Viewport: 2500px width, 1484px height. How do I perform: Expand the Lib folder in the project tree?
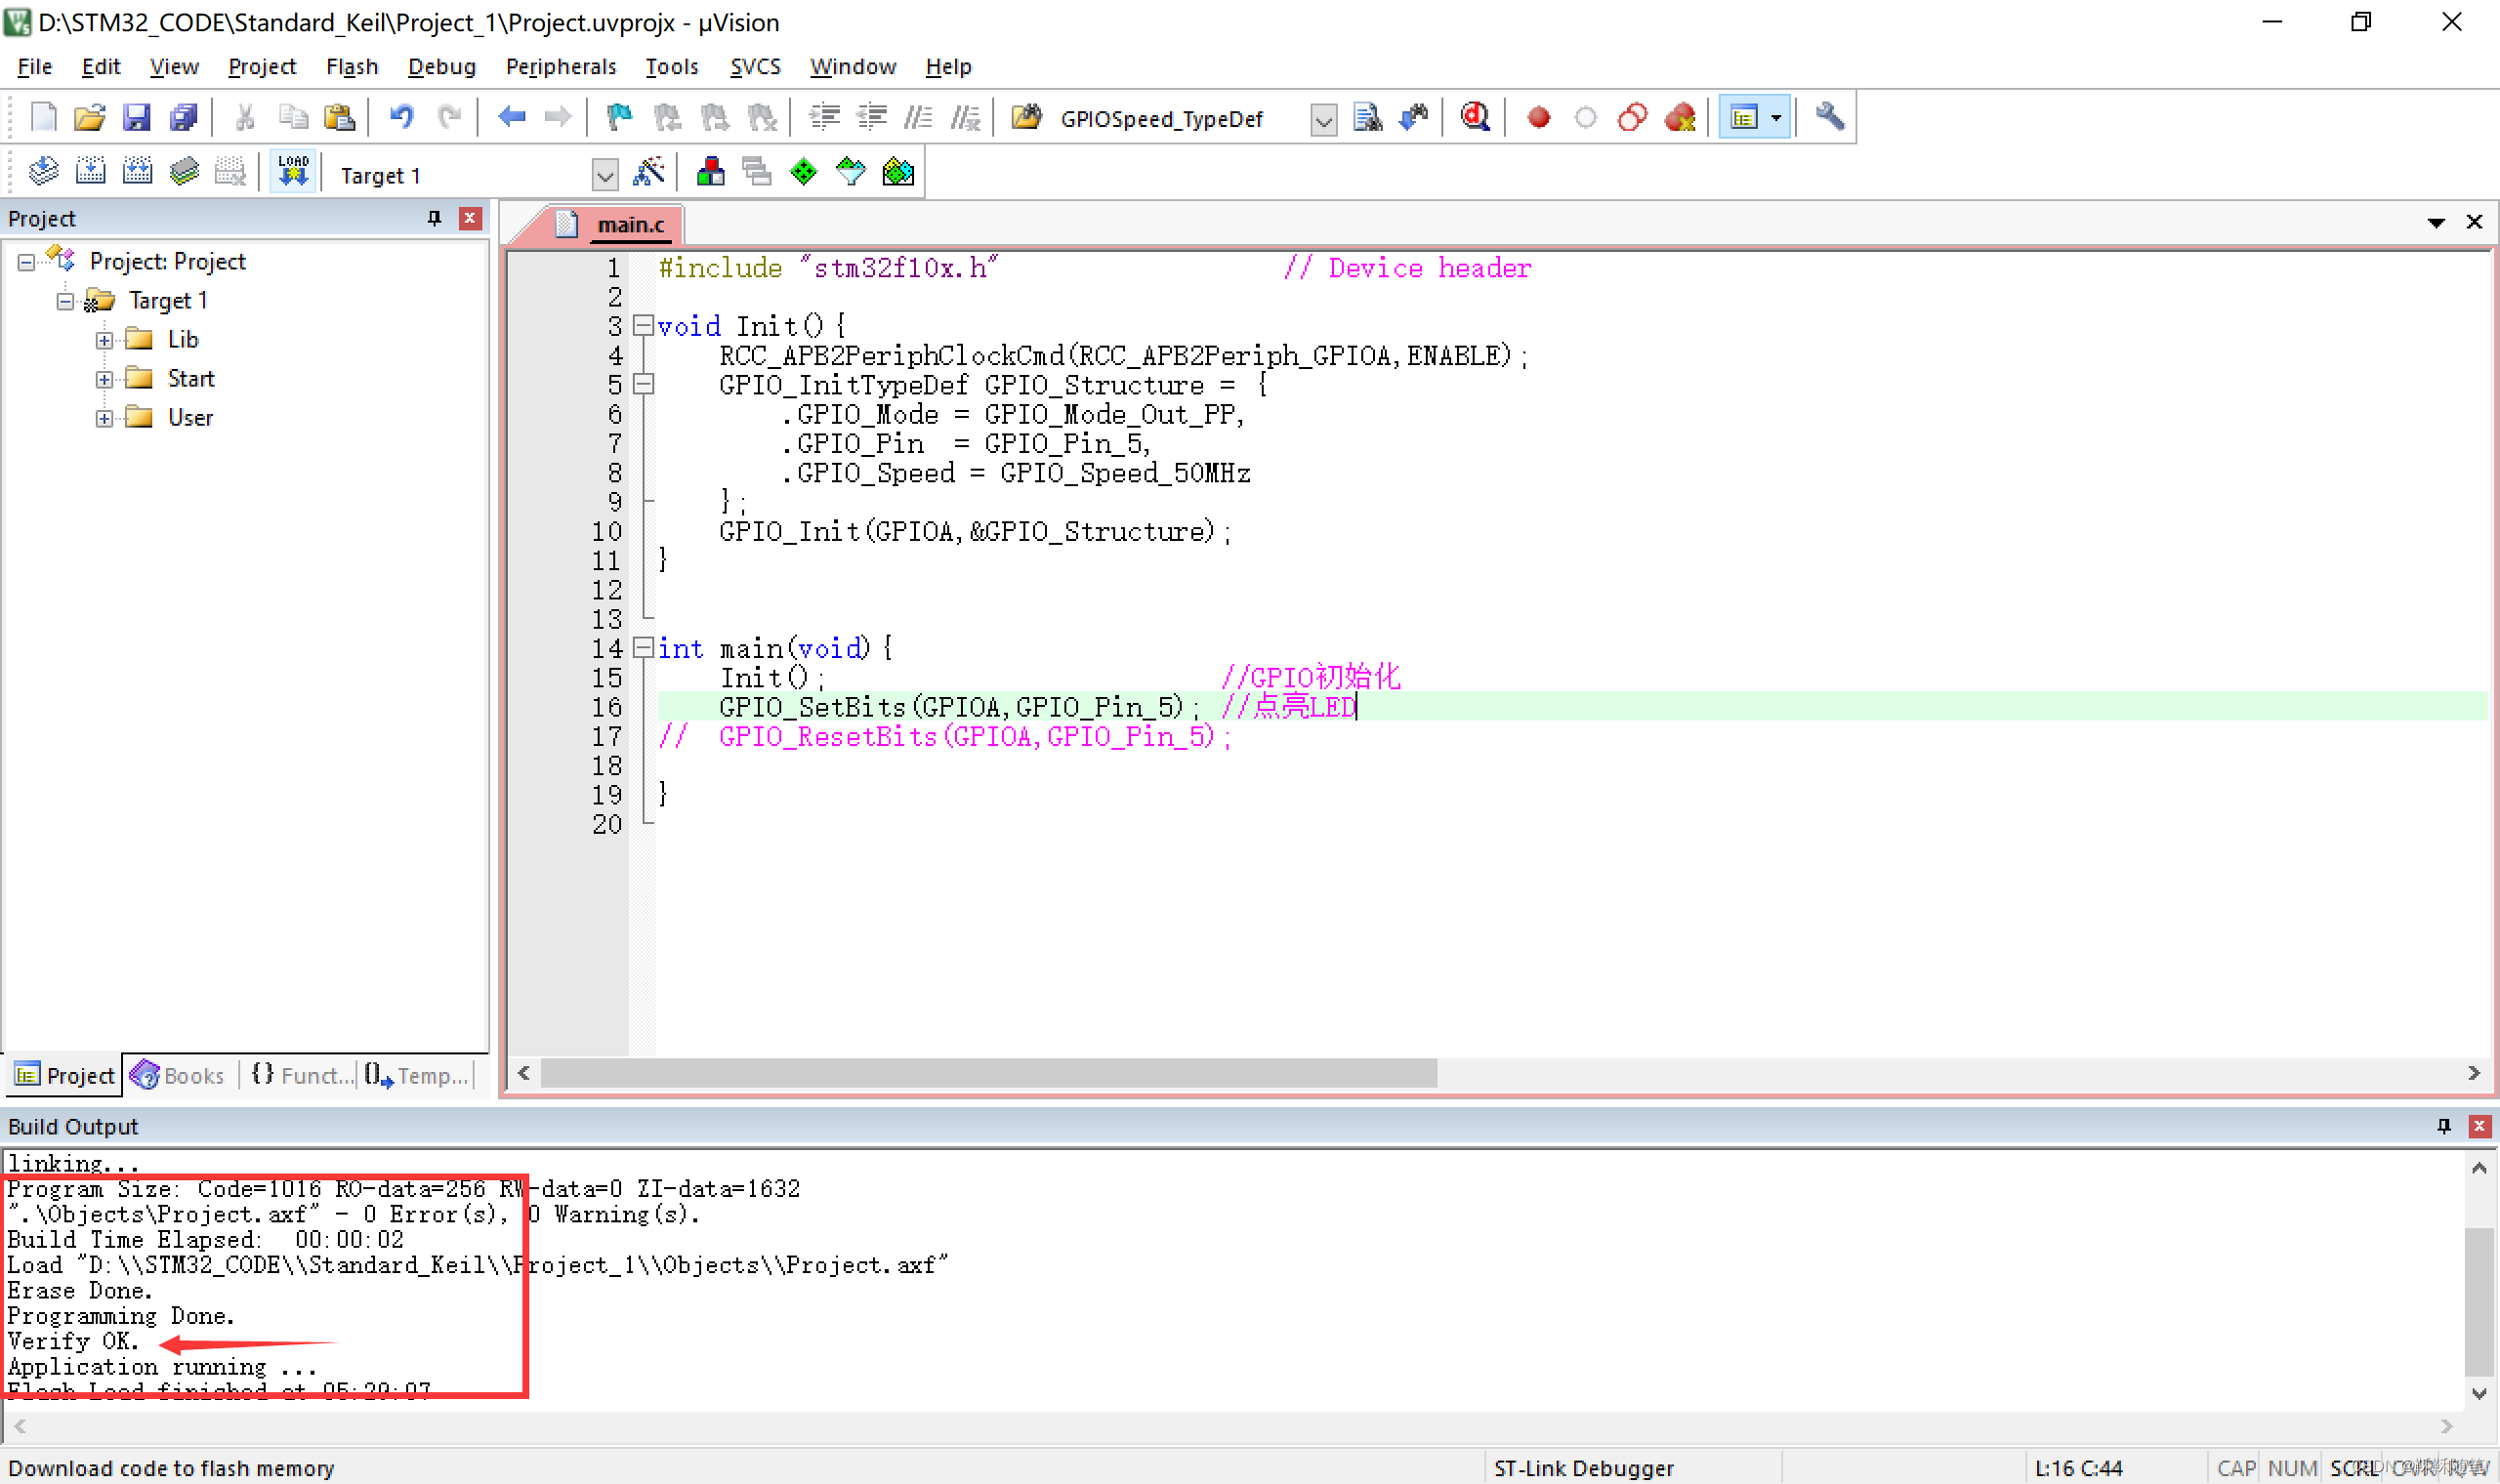click(104, 340)
